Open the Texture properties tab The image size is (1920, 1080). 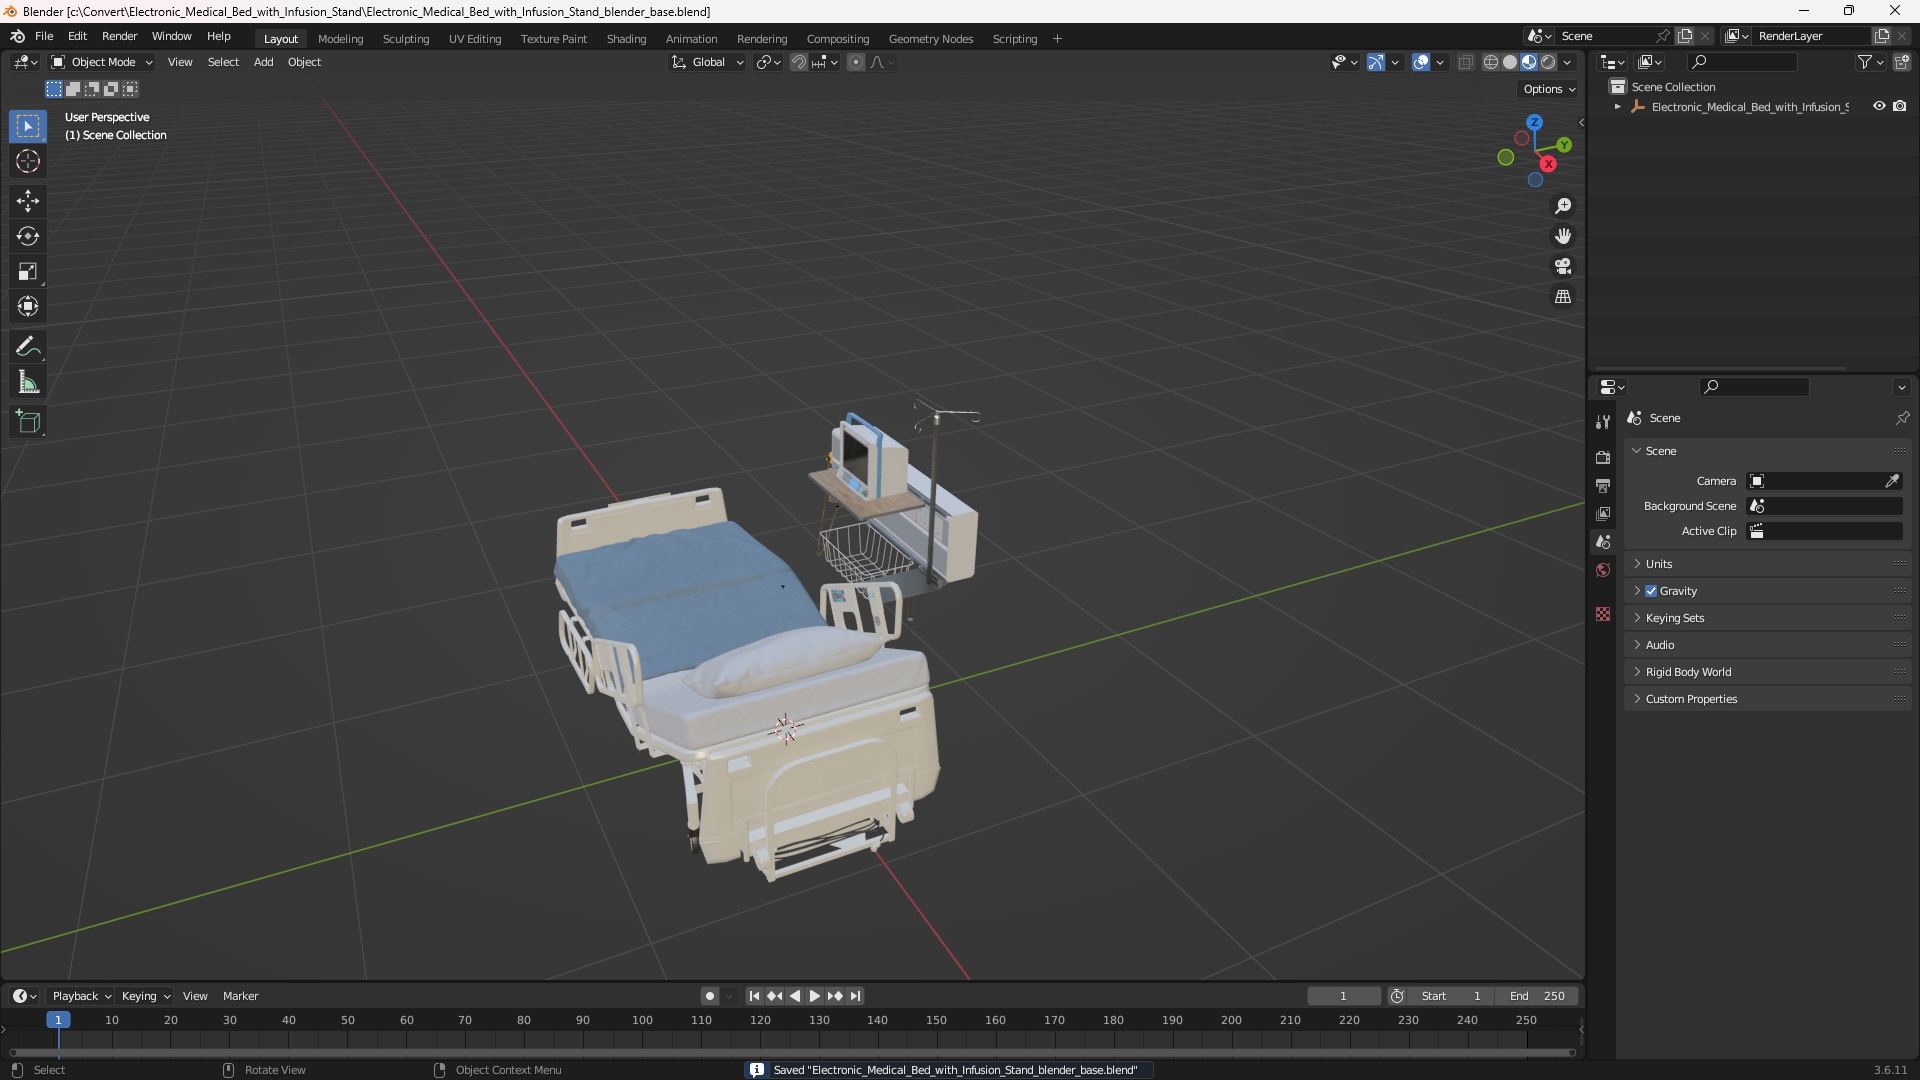click(1603, 614)
